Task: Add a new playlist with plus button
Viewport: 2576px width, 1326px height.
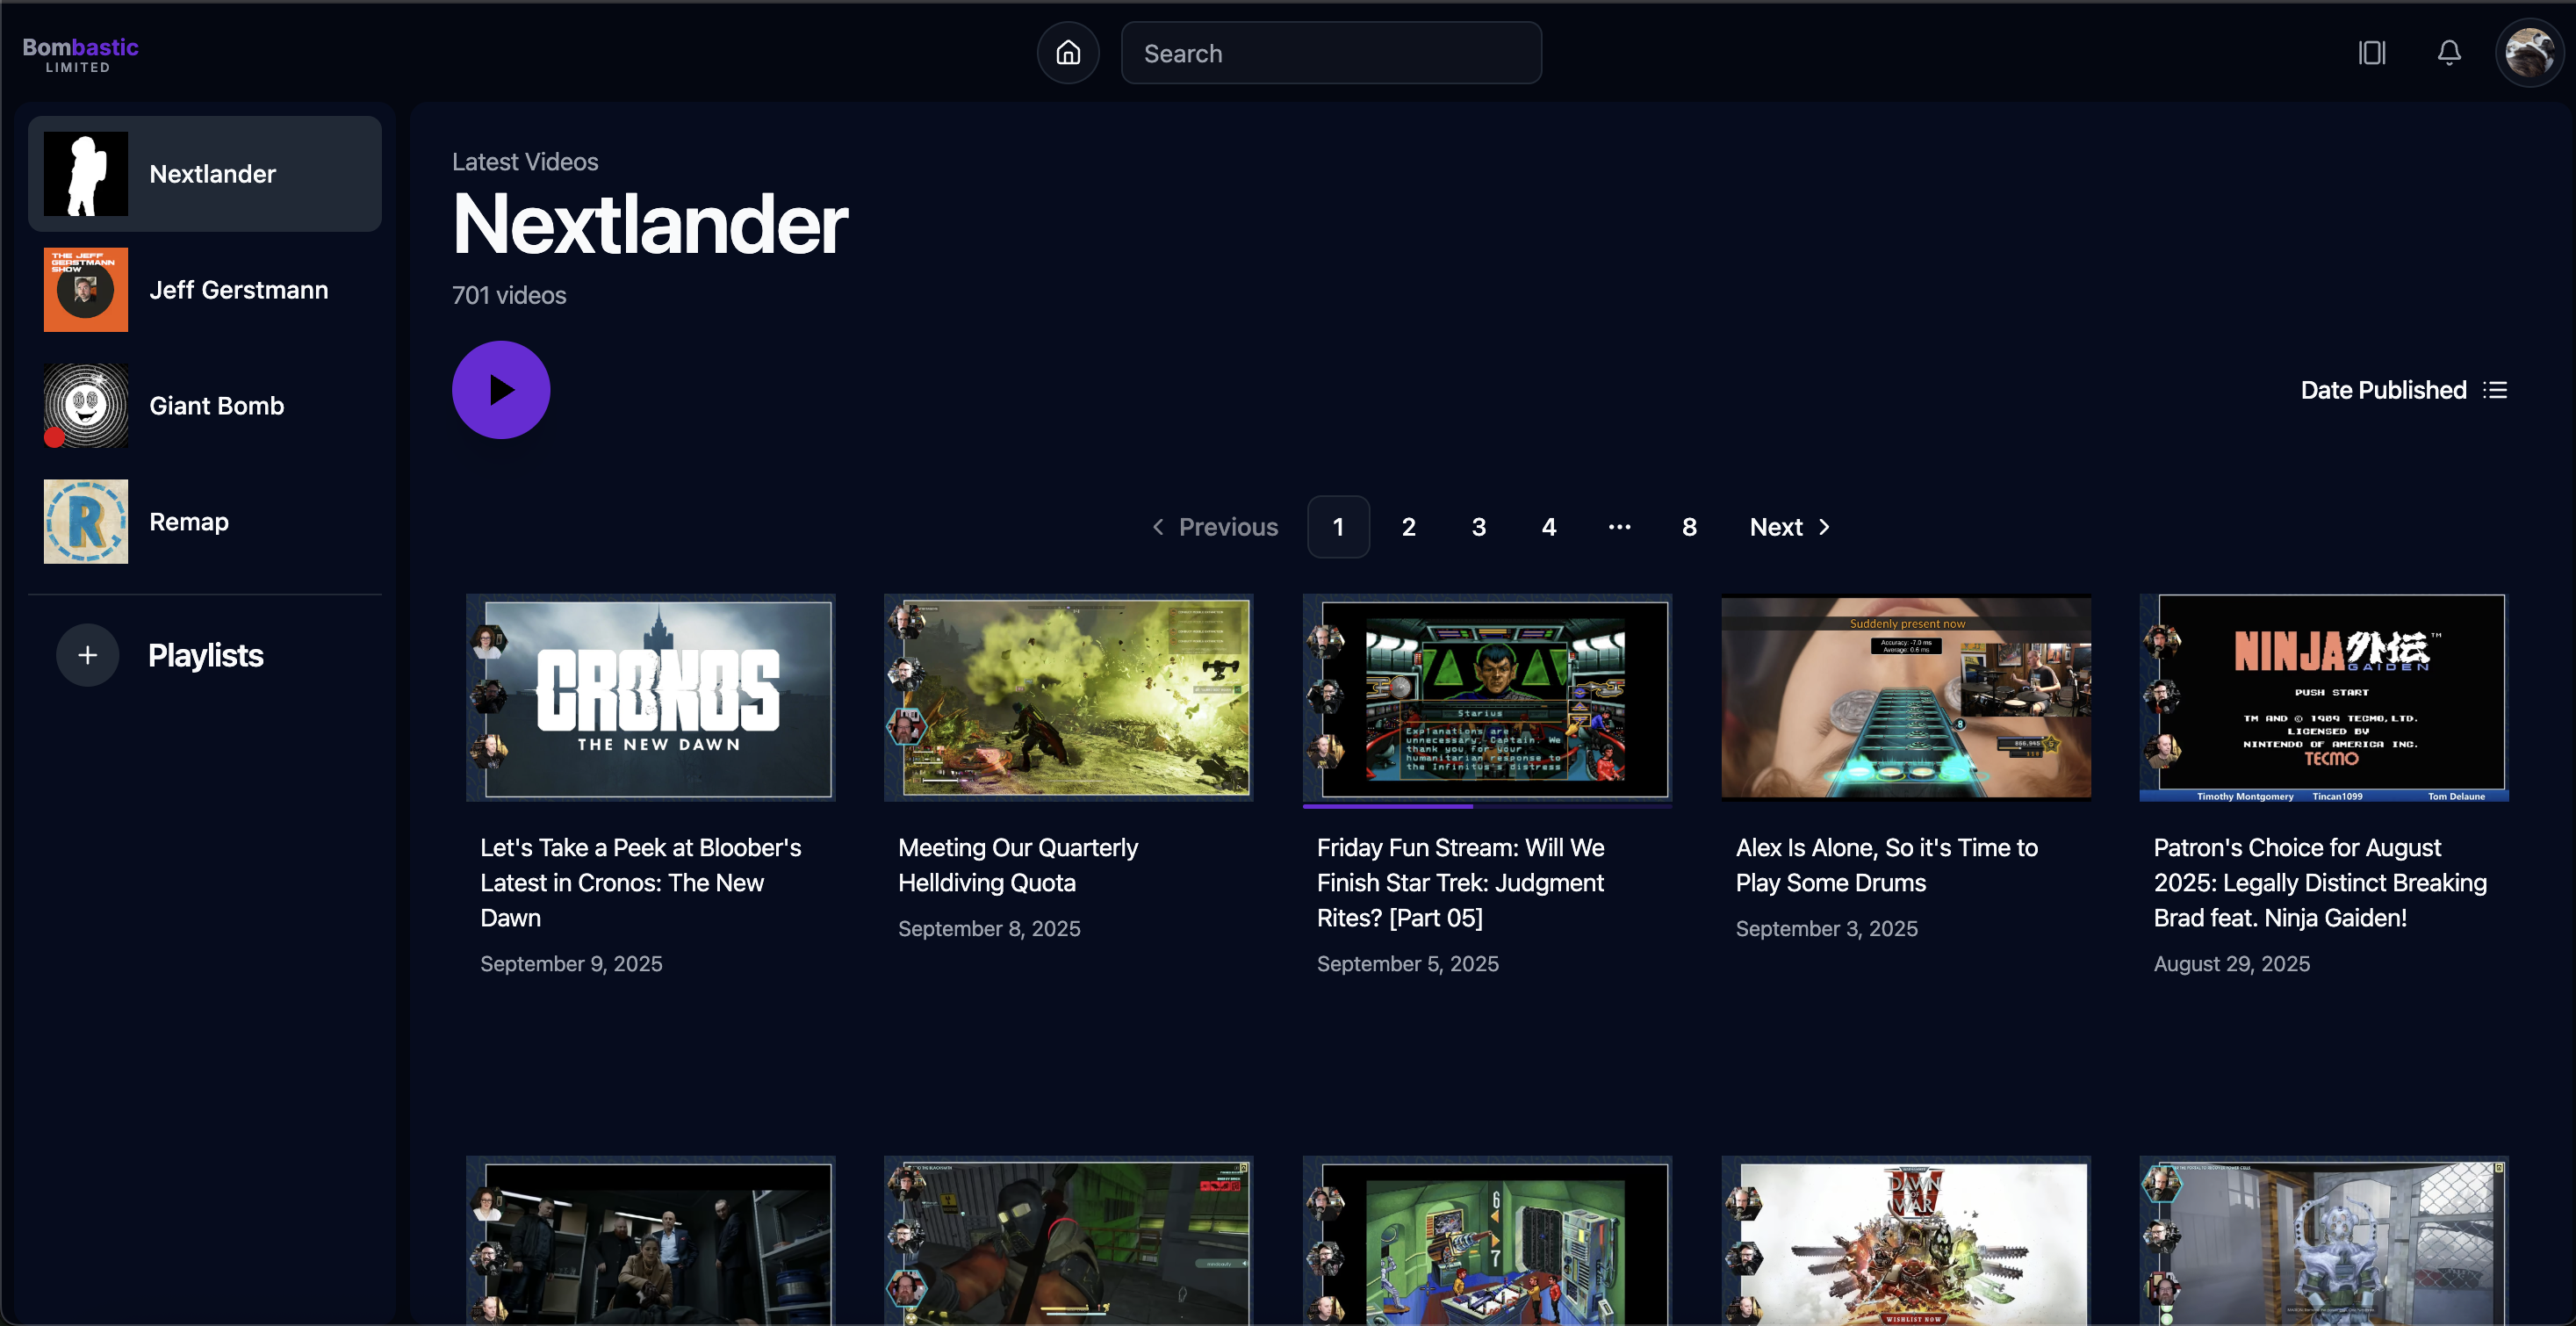Action: (88, 655)
